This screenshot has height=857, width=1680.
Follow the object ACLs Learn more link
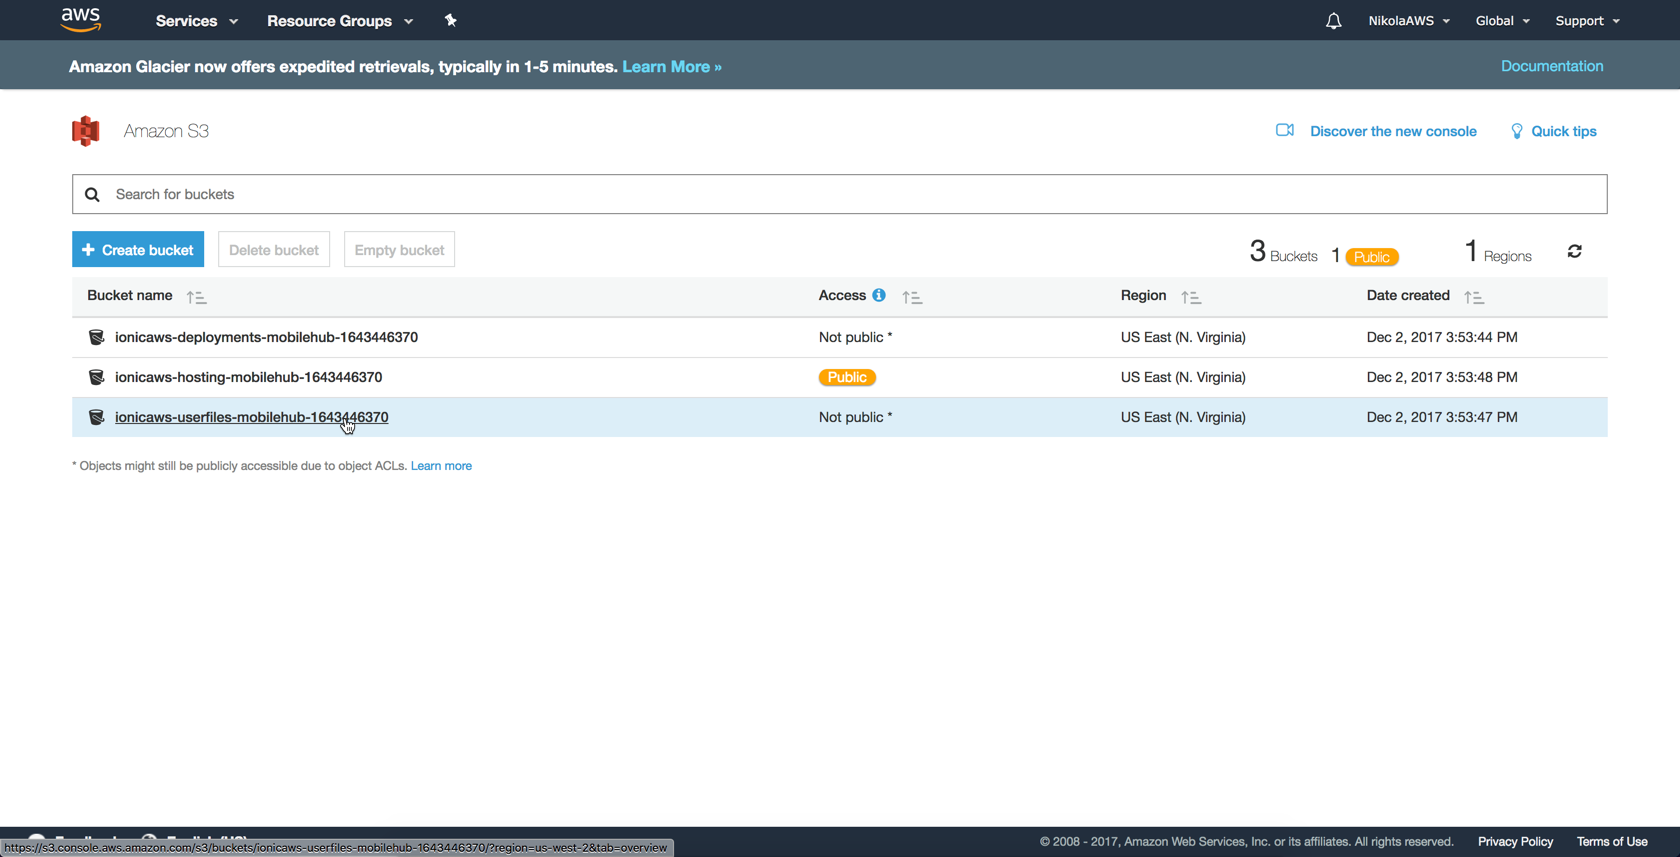pyautogui.click(x=441, y=466)
